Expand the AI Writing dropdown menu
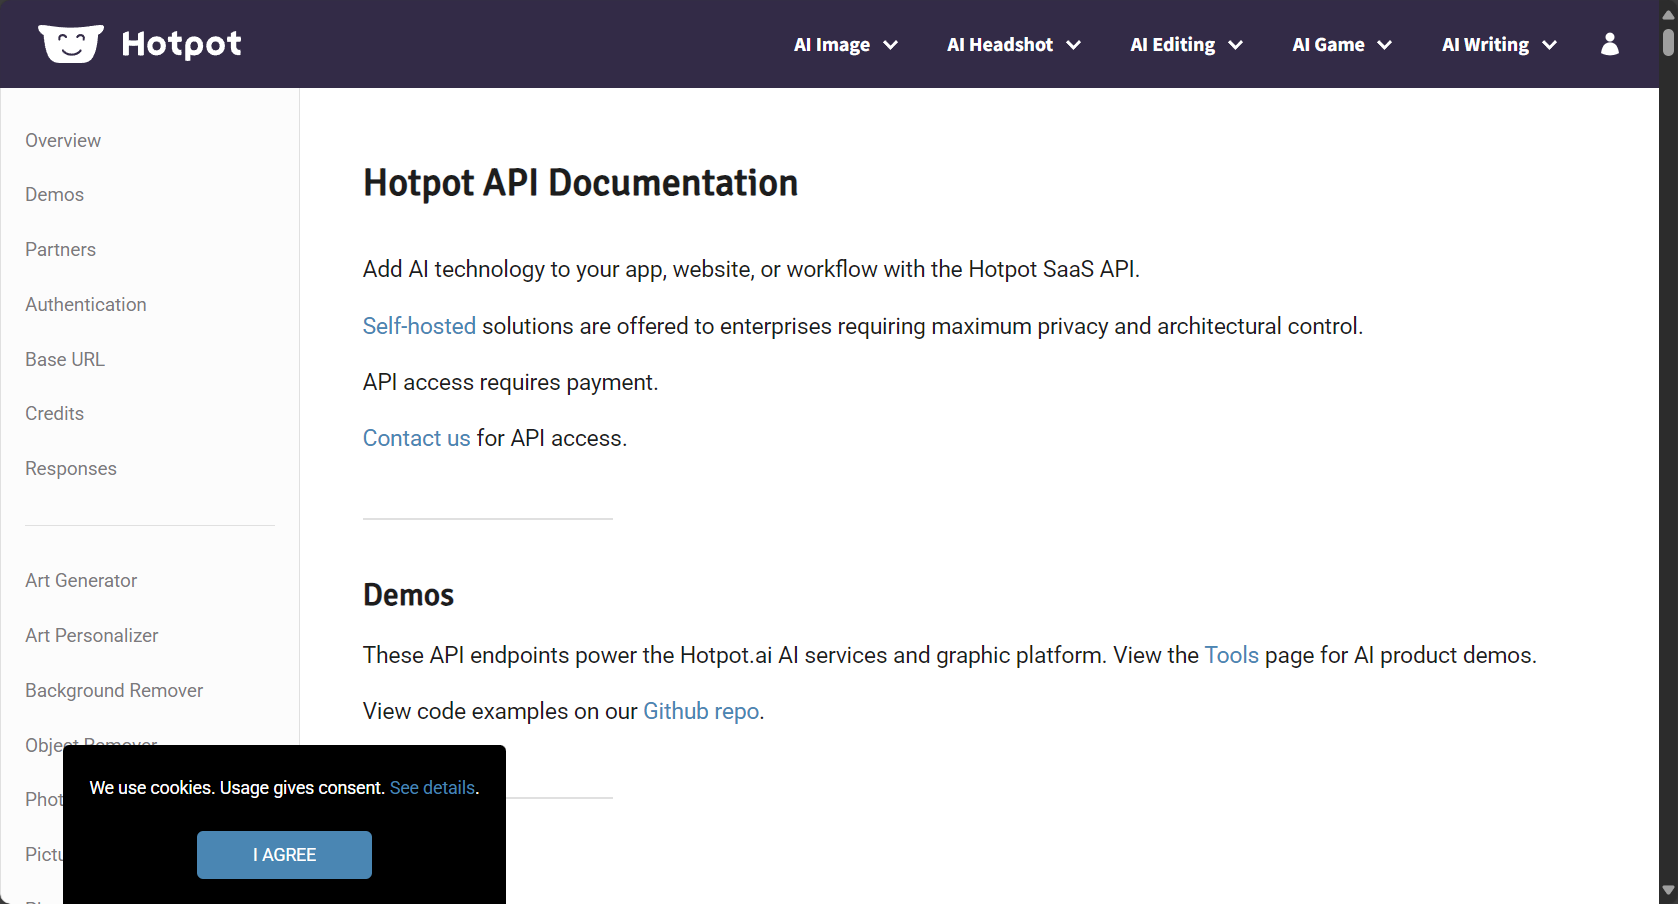The image size is (1678, 904). tap(1500, 45)
